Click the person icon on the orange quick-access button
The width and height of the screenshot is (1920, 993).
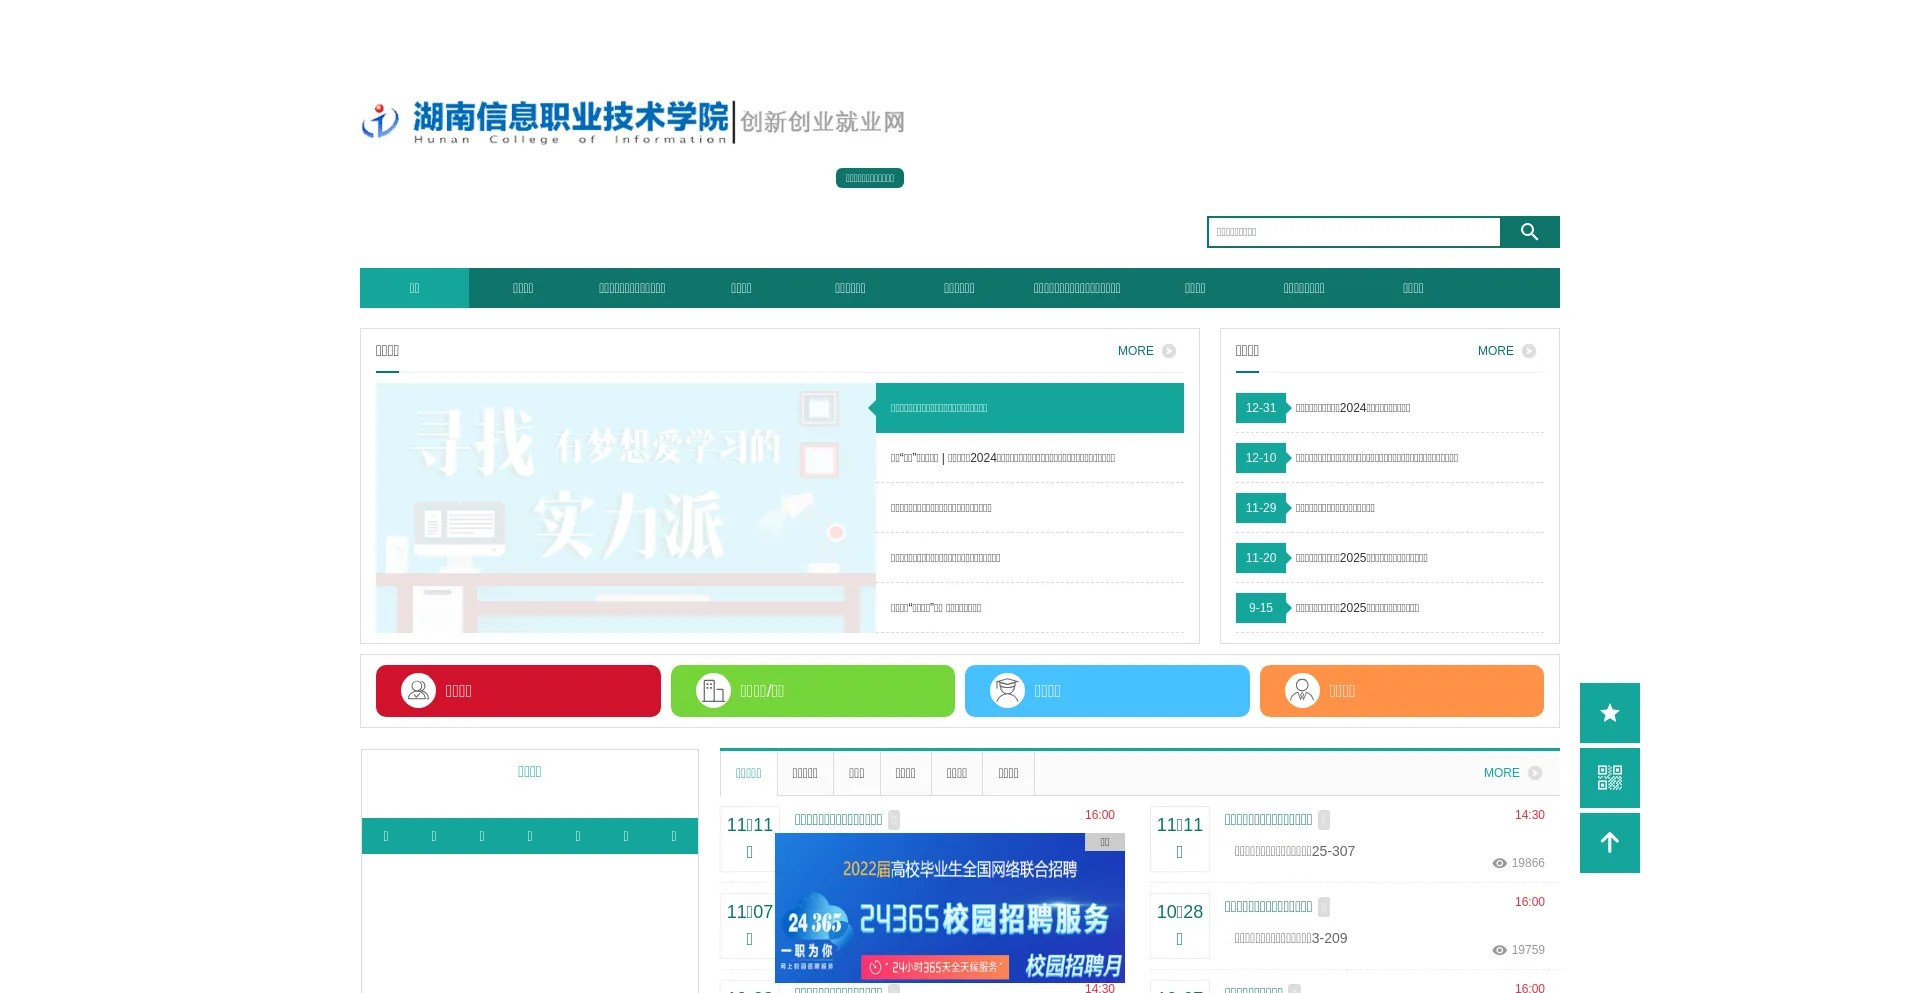[x=1302, y=690]
